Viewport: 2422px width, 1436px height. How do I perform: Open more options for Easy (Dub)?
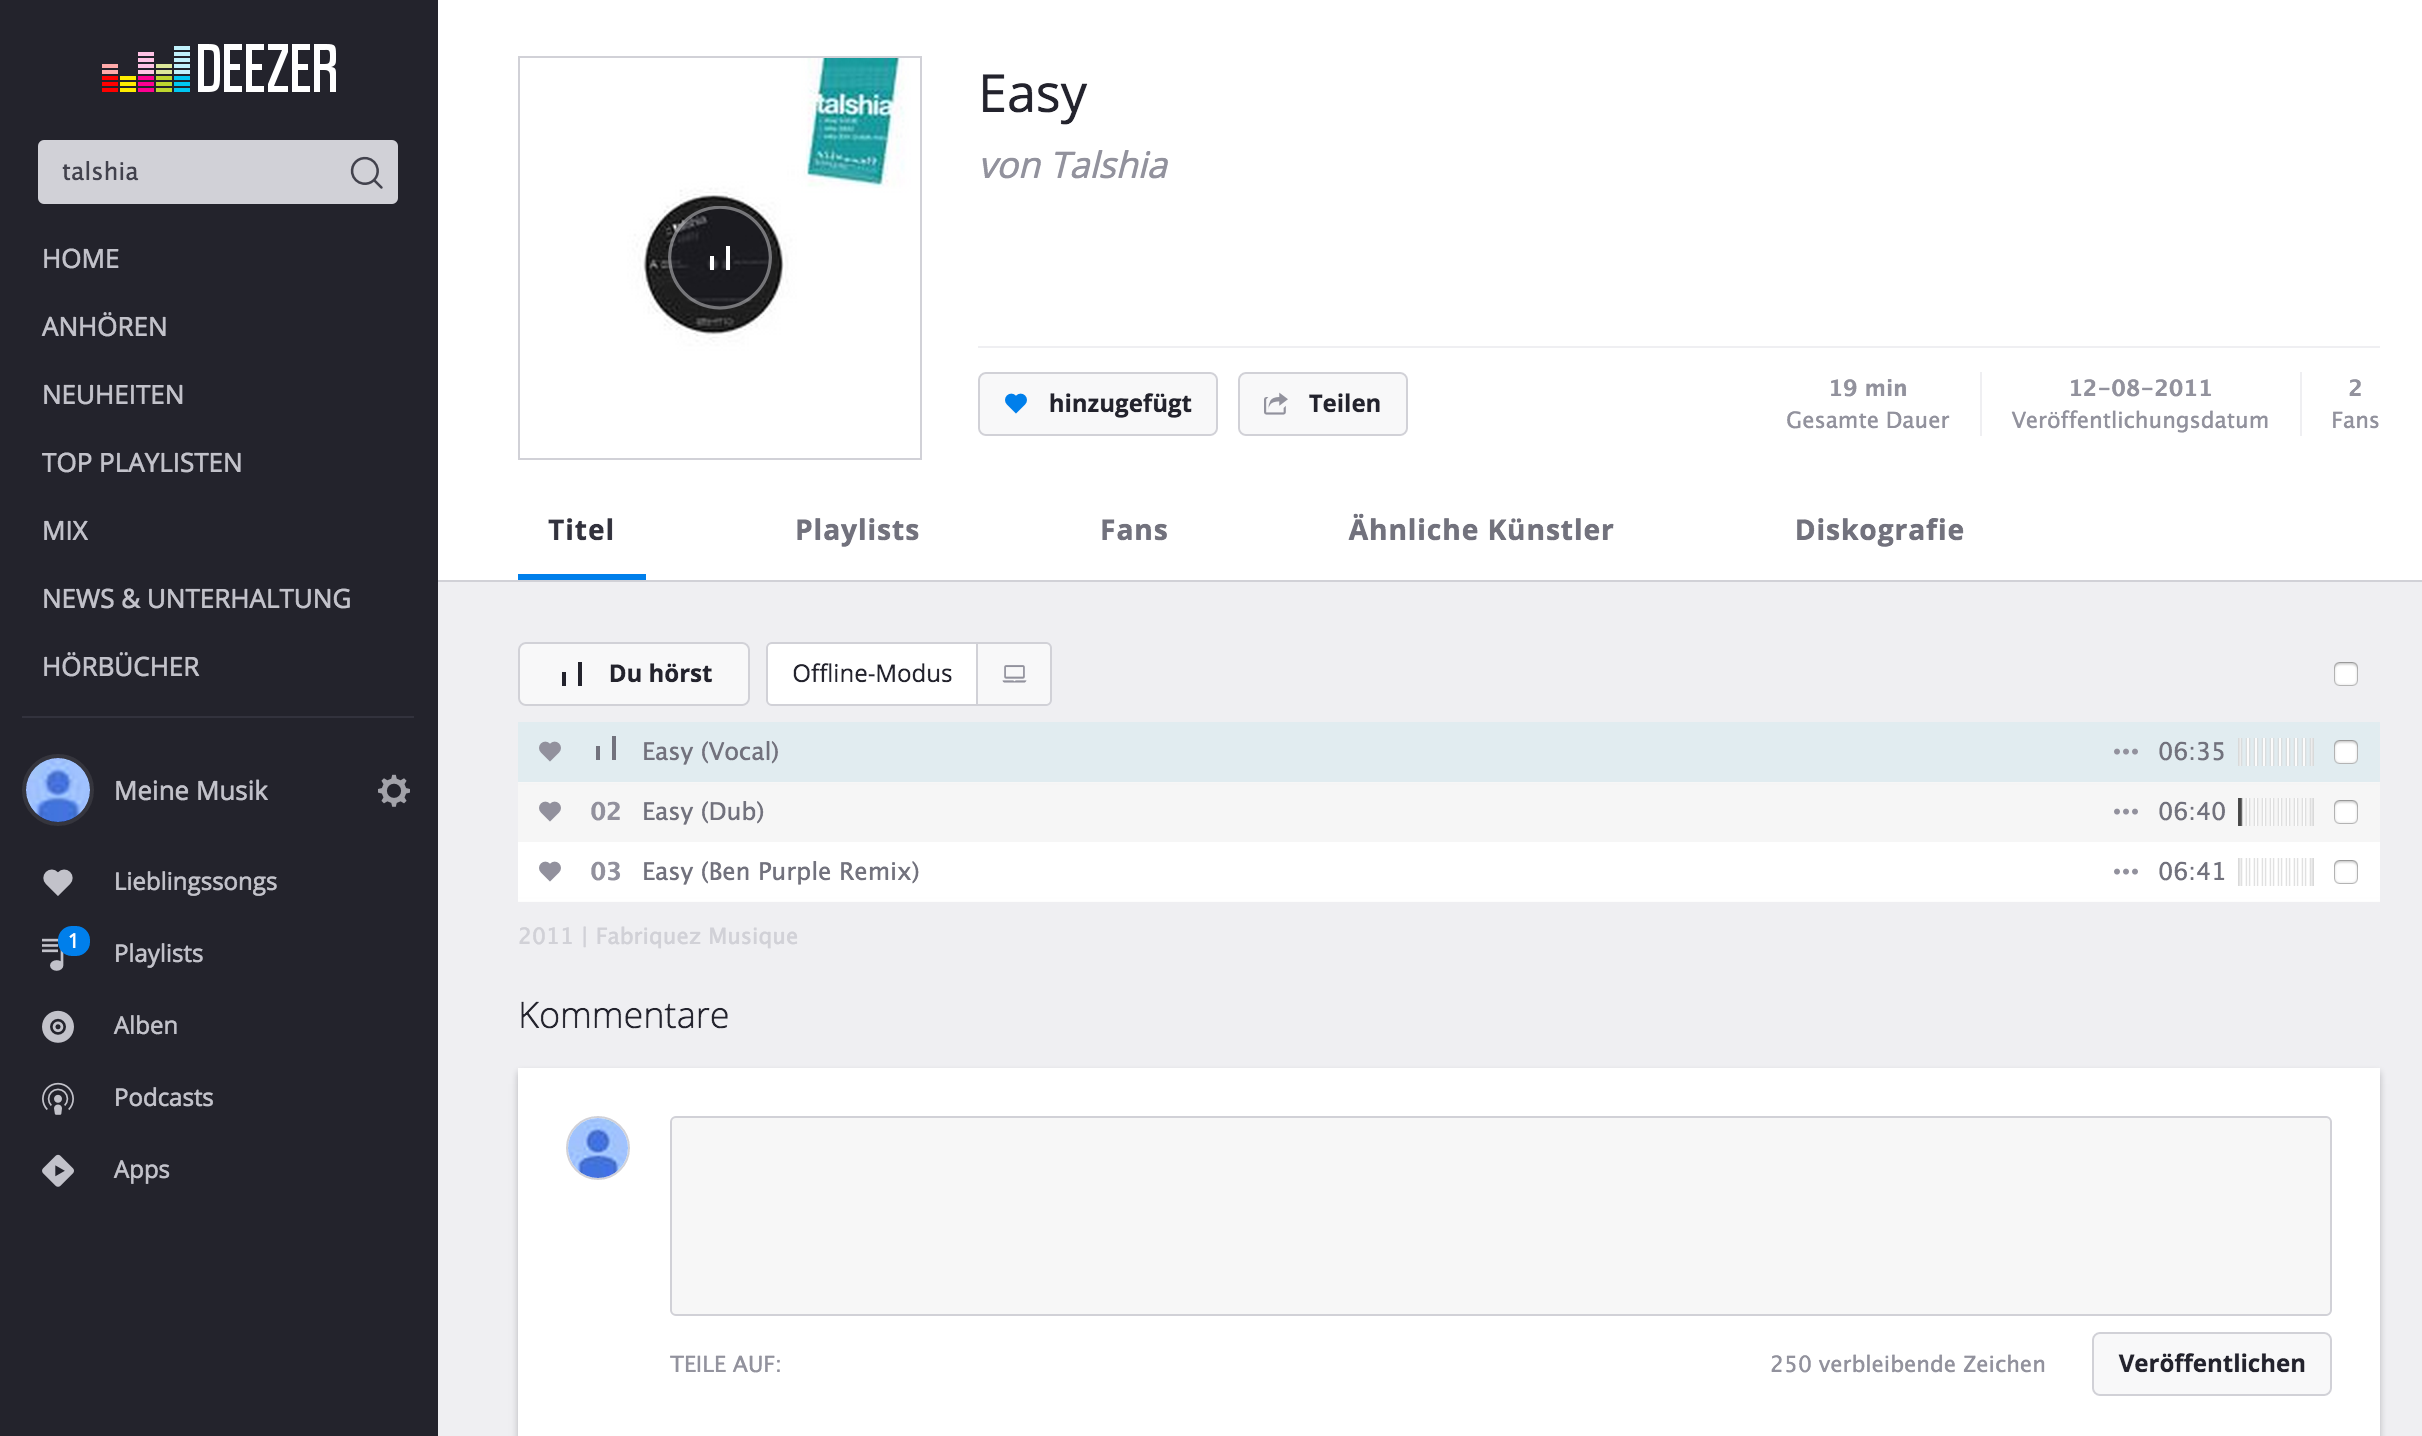[2126, 812]
